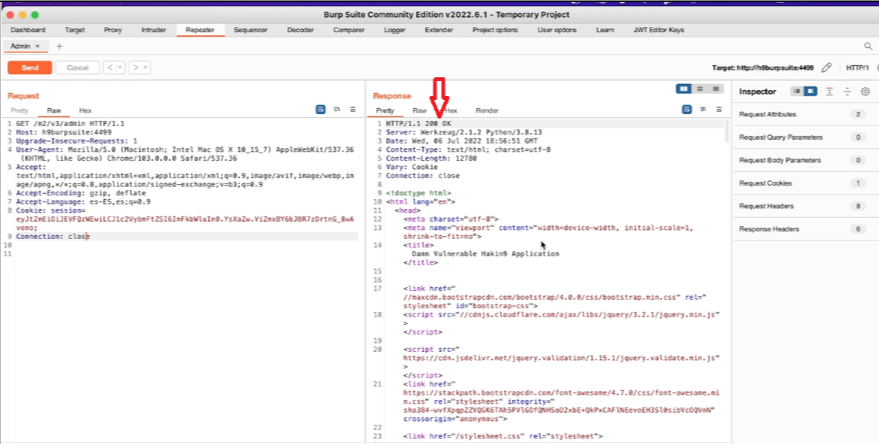
Task: Switch Response view to Pretty
Action: coord(385,110)
